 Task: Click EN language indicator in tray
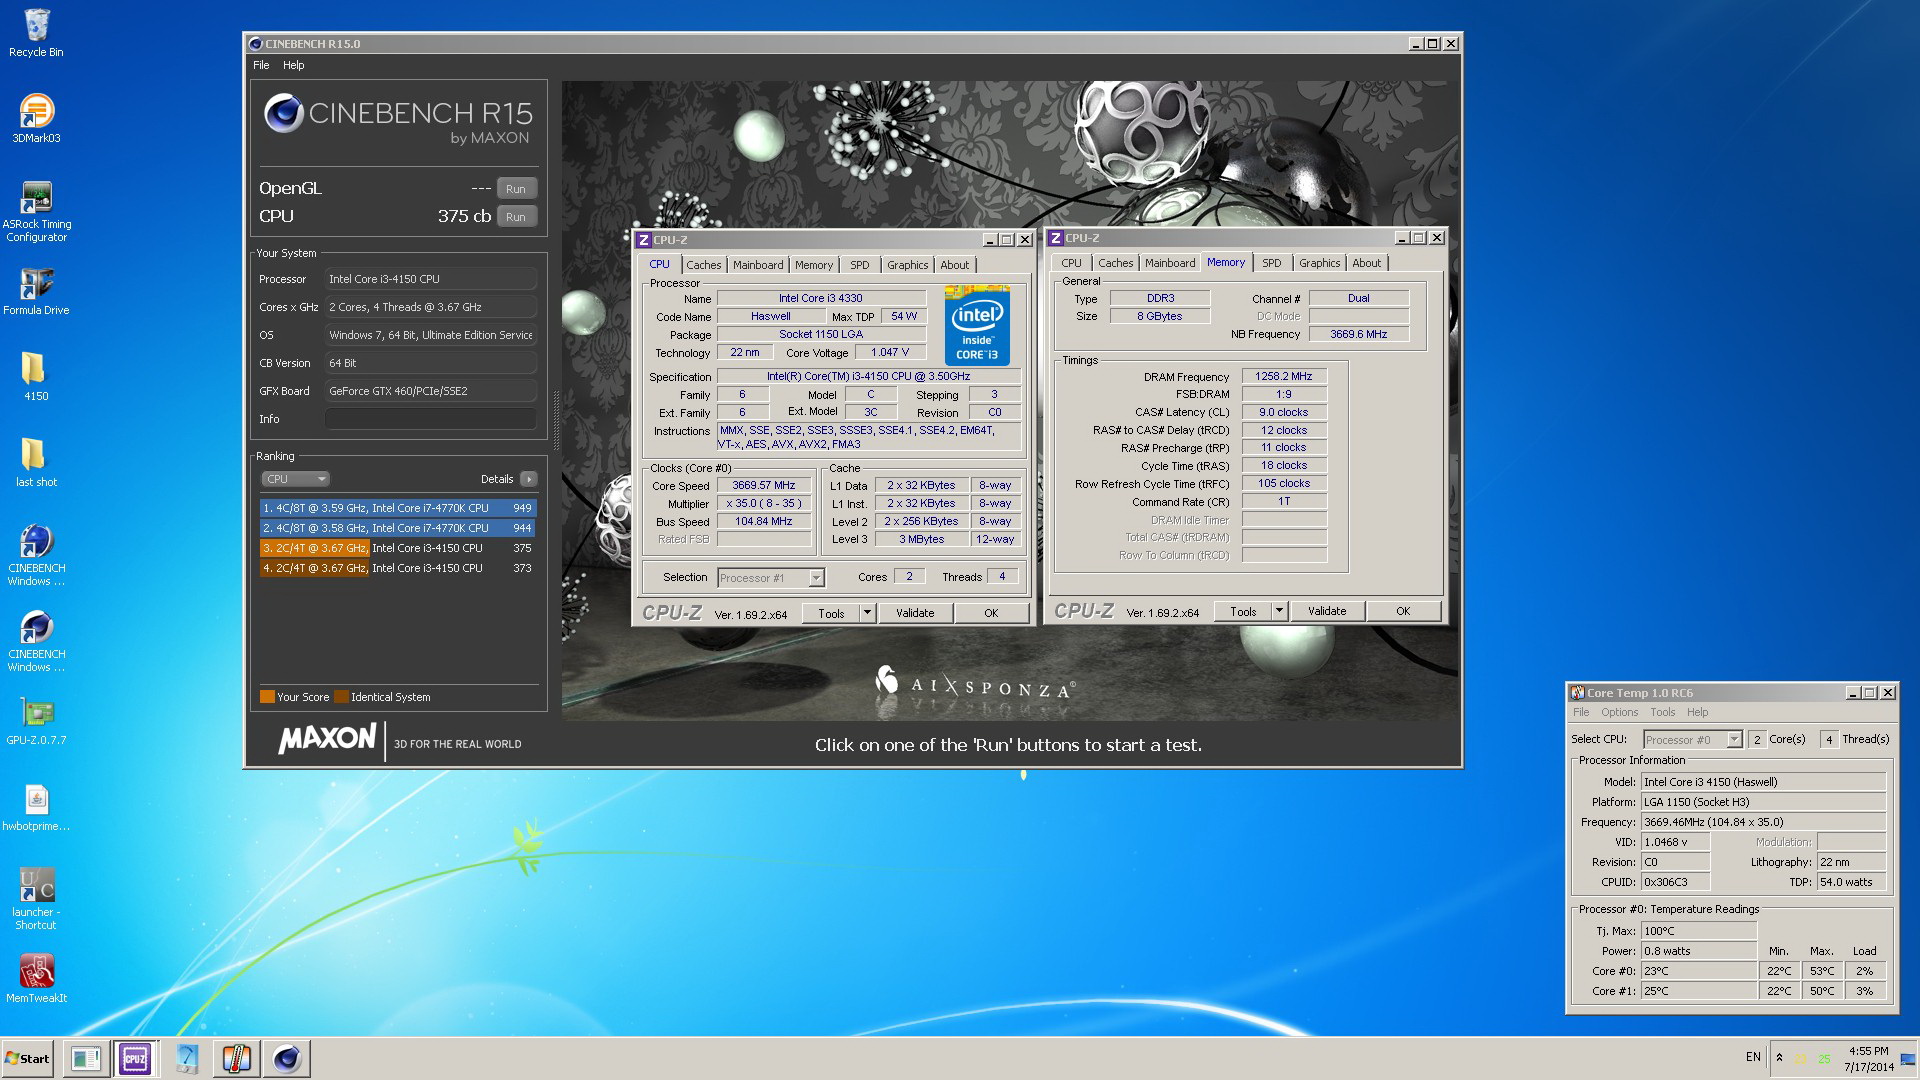point(1753,1057)
